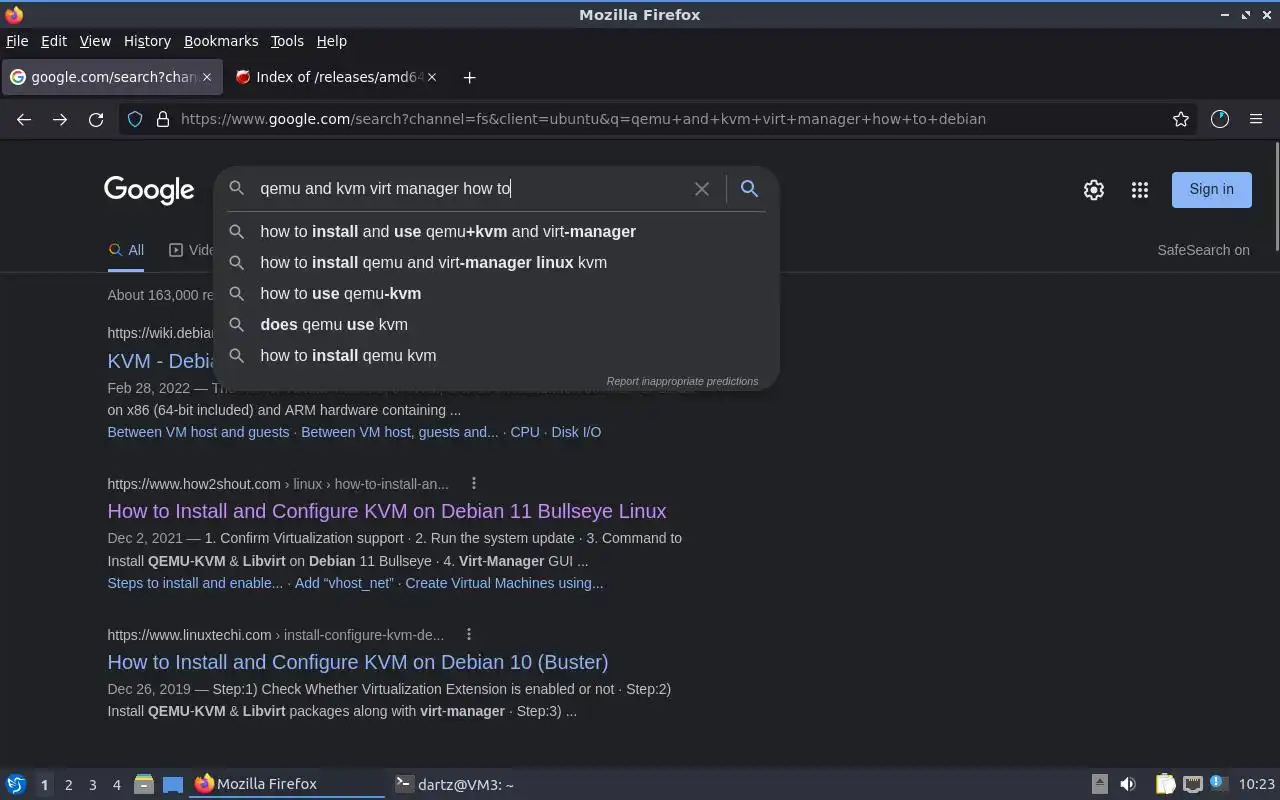Image resolution: width=1280 pixels, height=800 pixels.
Task: Reload the current page
Action: [96, 119]
